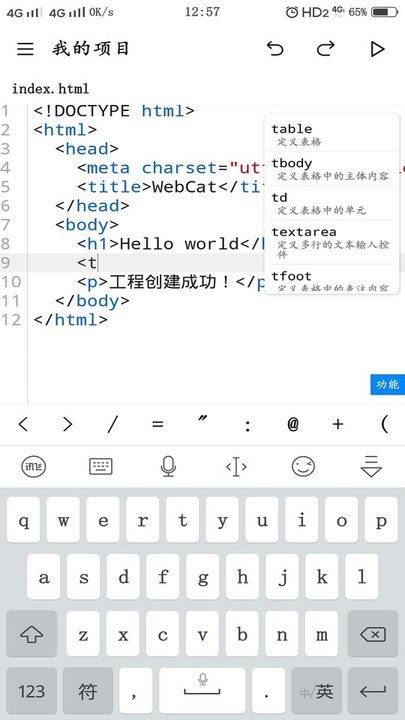Switch to the index.html file tab
The image size is (405, 720).
click(51, 89)
